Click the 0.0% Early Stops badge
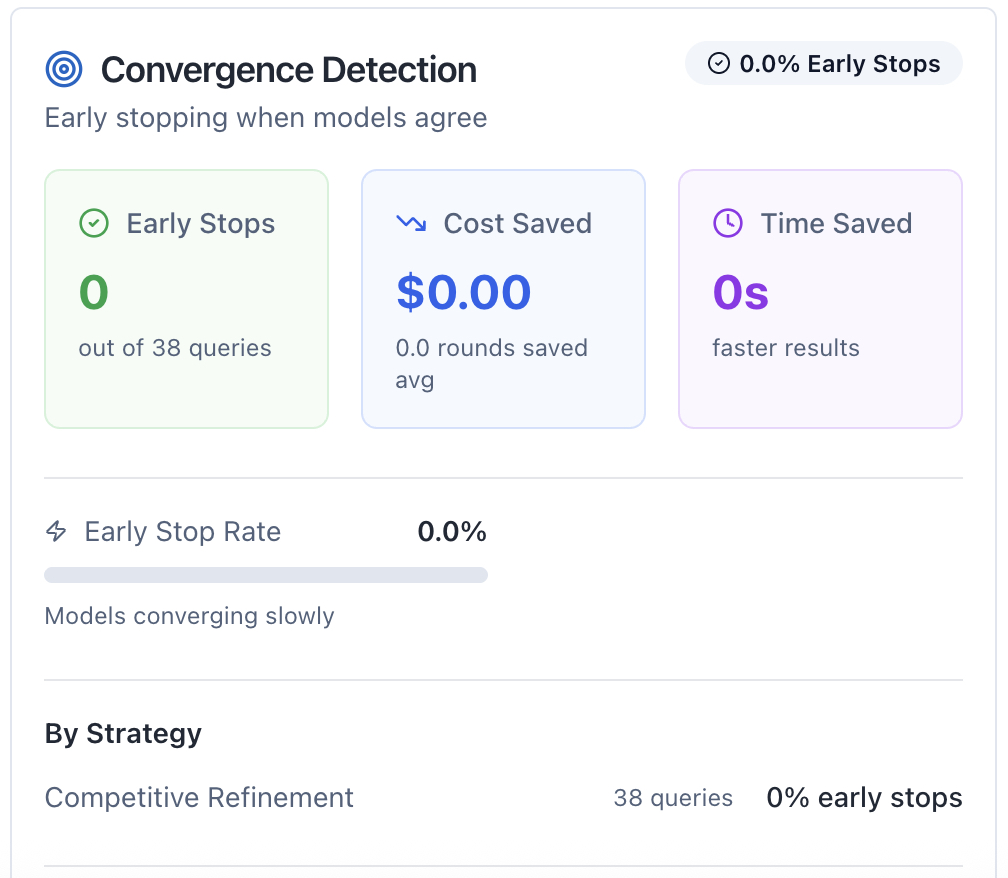The height and width of the screenshot is (878, 1008). coord(823,63)
